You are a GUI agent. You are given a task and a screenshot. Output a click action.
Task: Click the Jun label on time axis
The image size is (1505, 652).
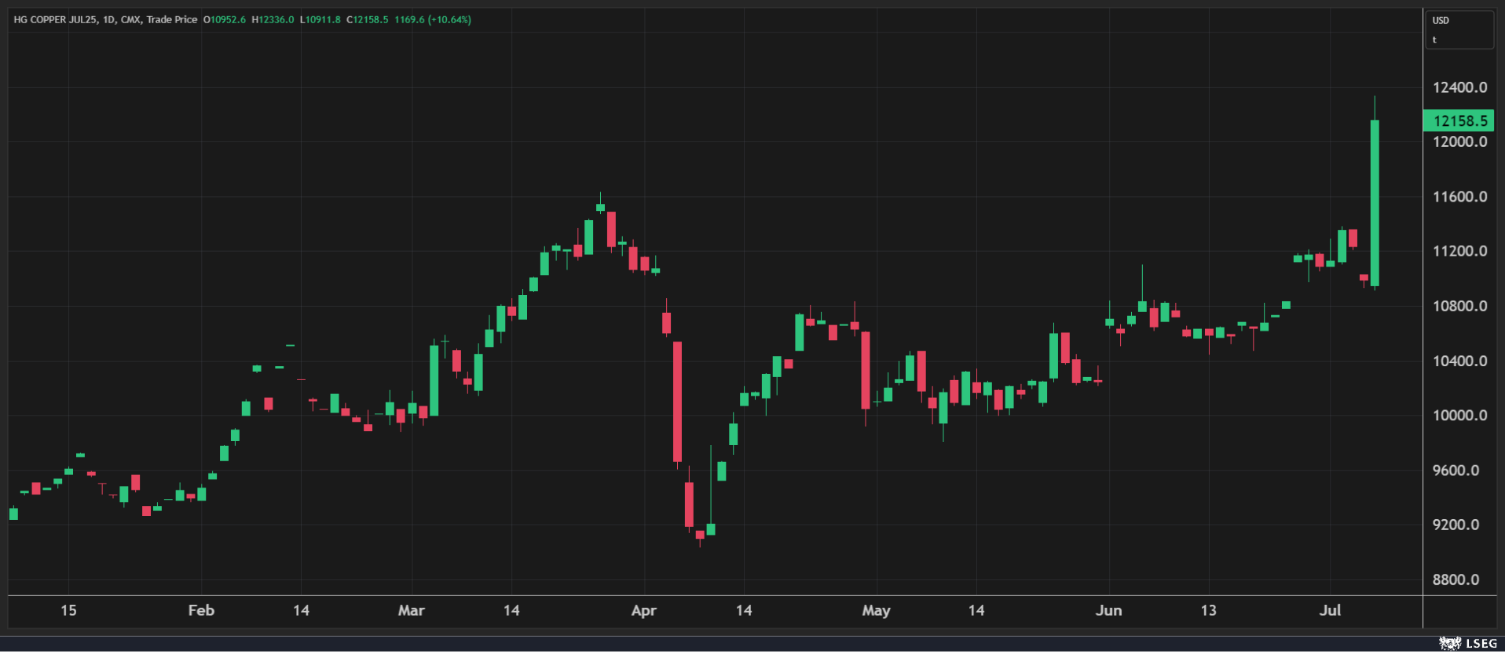pyautogui.click(x=1108, y=610)
